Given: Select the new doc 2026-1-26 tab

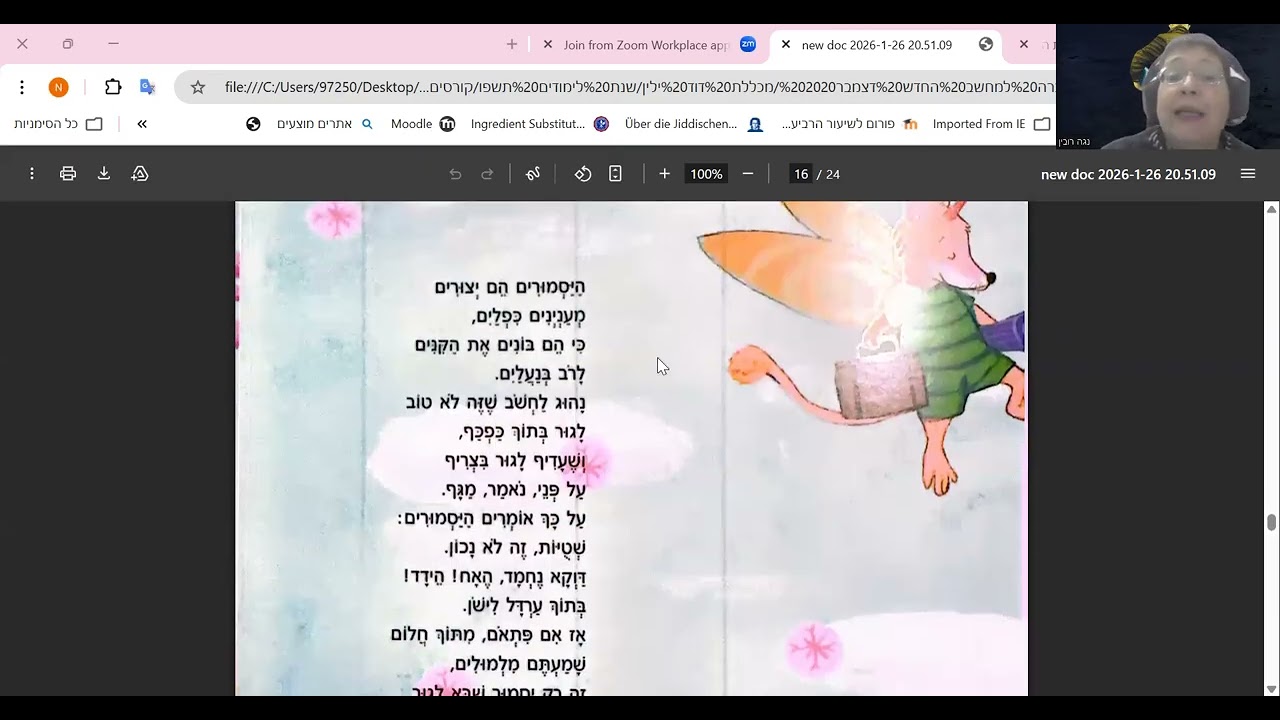Looking at the screenshot, I should [x=877, y=45].
